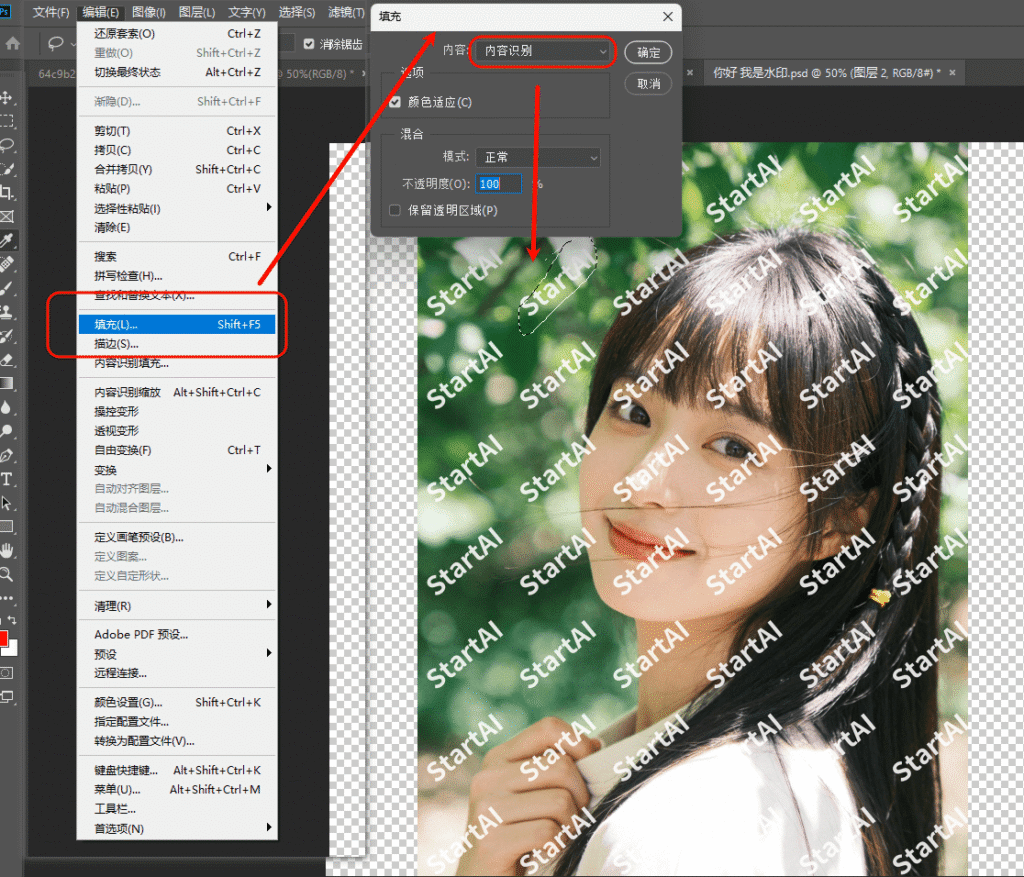Select the Crop tool
The width and height of the screenshot is (1024, 877).
[x=7, y=192]
